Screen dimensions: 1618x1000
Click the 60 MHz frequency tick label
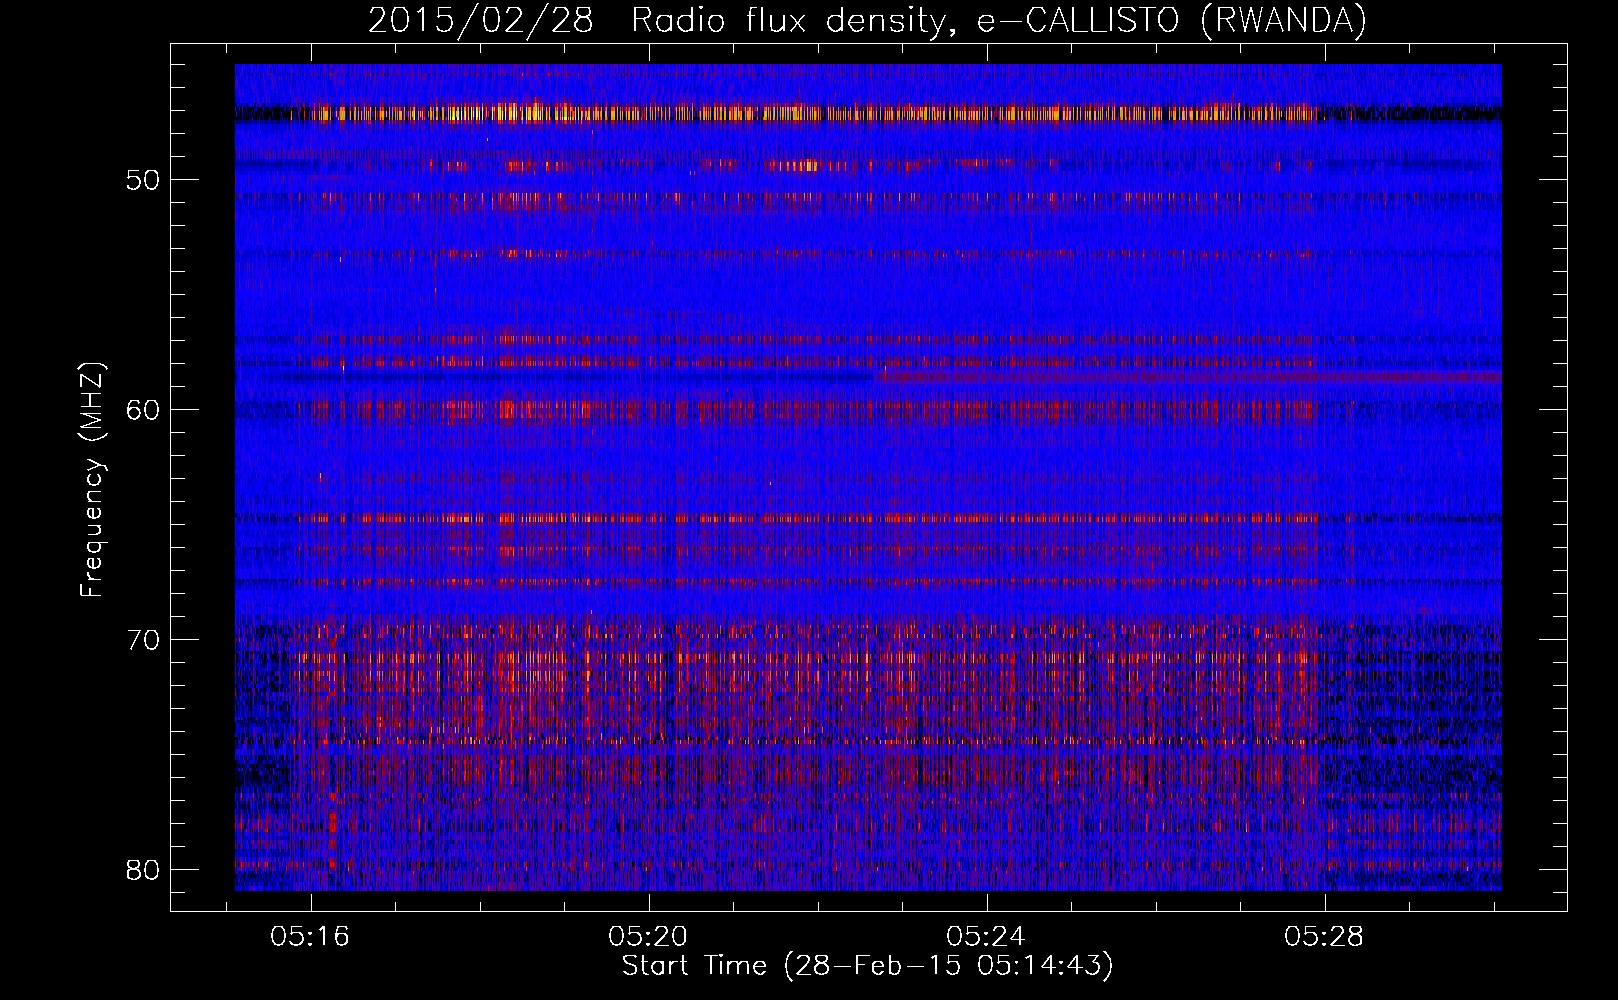click(143, 410)
